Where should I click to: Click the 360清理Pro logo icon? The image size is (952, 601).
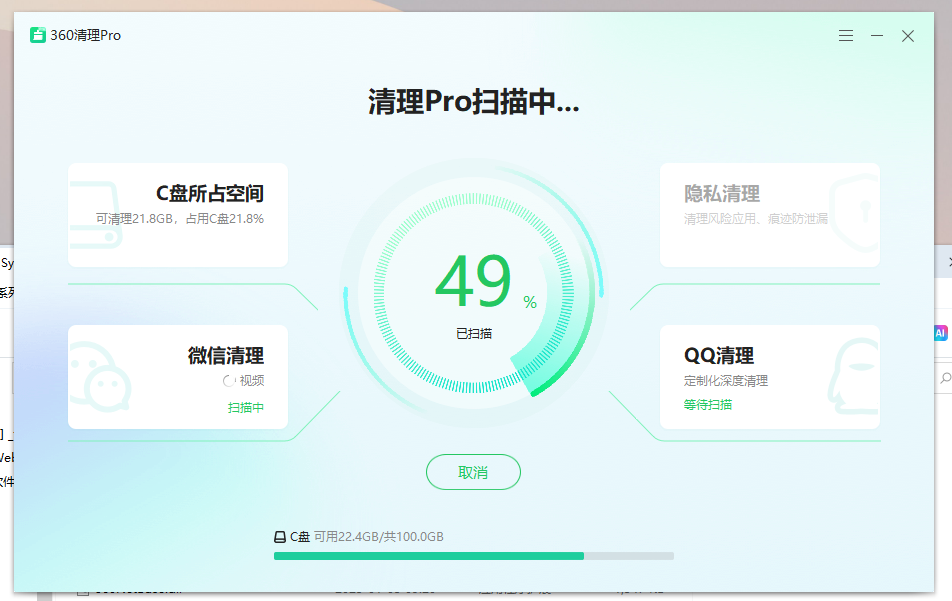click(38, 35)
